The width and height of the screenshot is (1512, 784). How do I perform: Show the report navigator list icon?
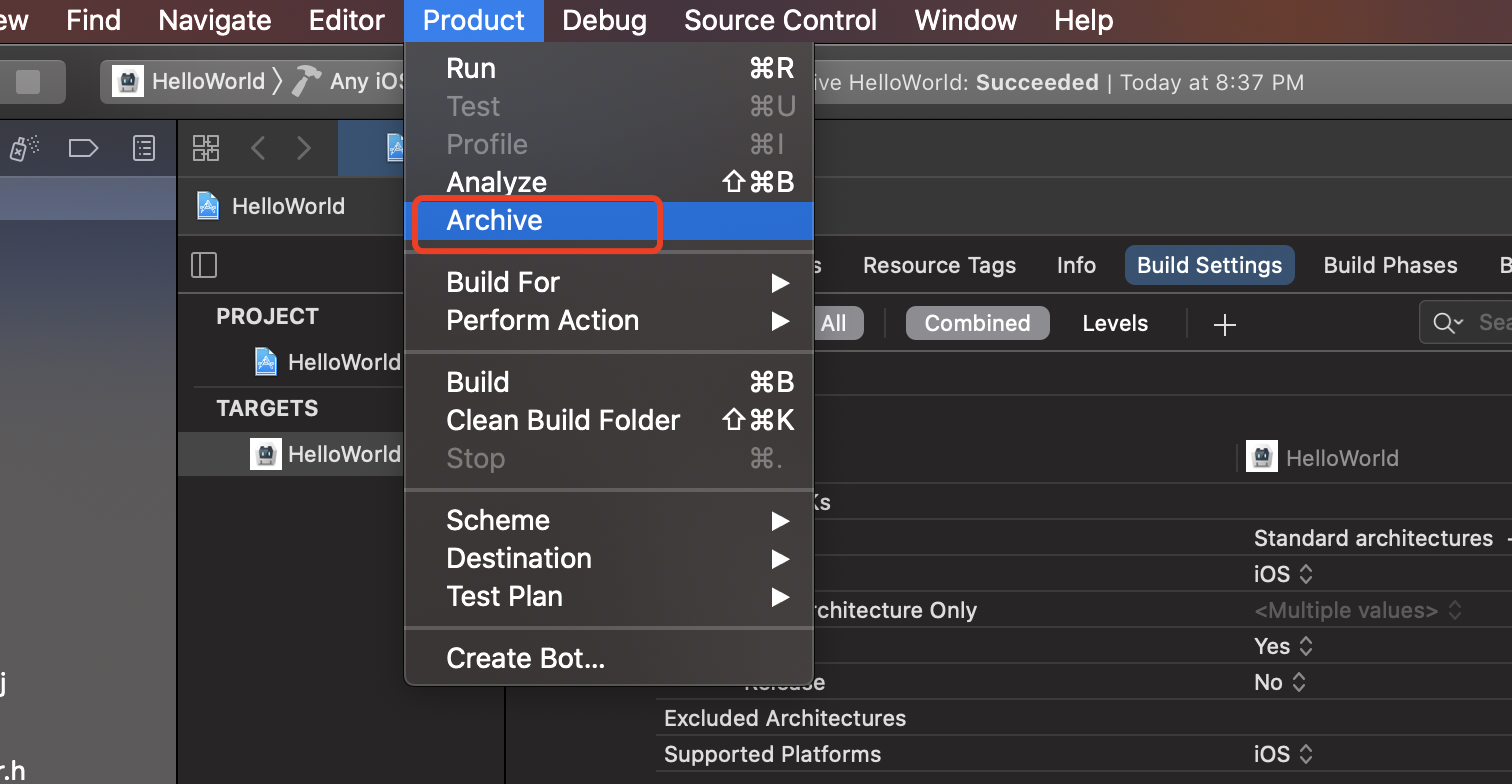click(x=145, y=149)
